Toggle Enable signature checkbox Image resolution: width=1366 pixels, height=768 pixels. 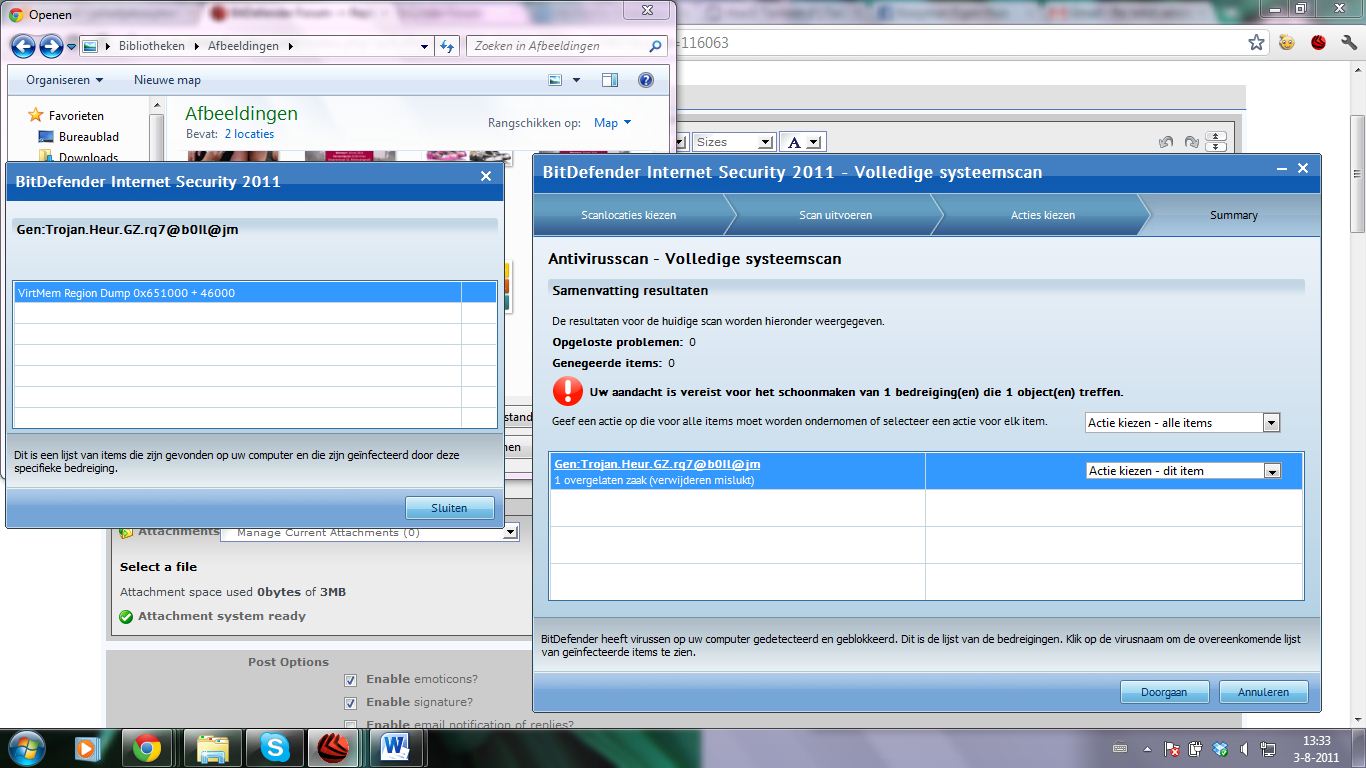pos(350,703)
